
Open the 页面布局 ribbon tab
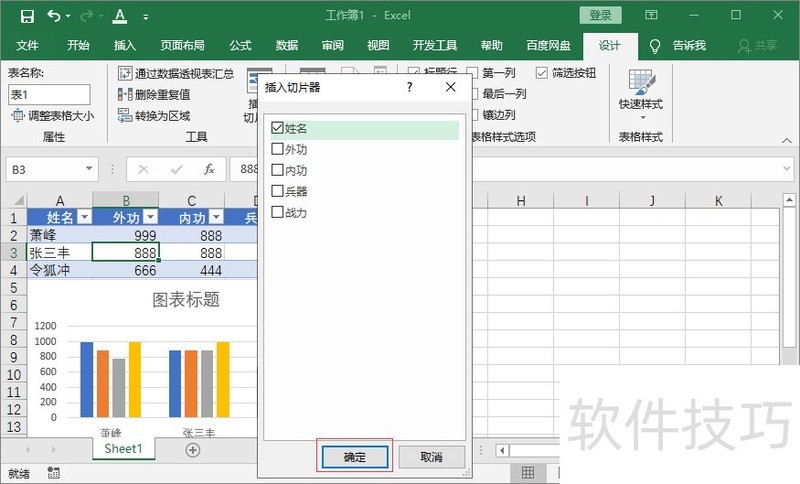pyautogui.click(x=182, y=45)
